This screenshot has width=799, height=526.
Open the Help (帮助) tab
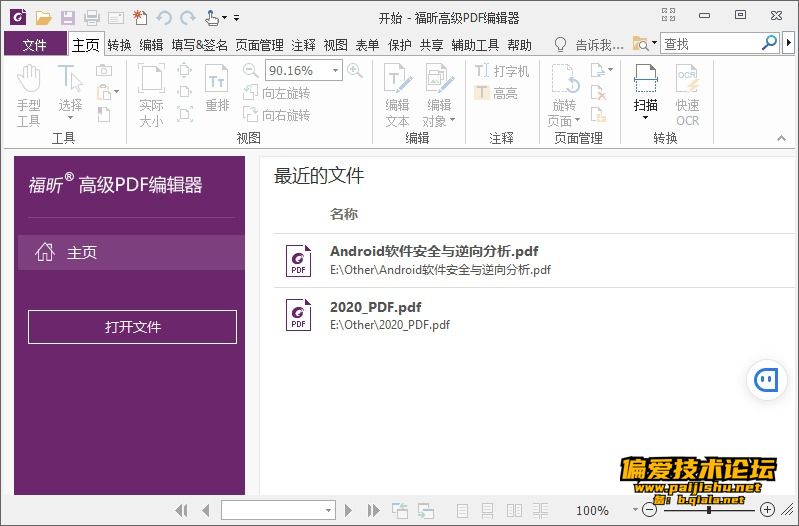pos(519,45)
